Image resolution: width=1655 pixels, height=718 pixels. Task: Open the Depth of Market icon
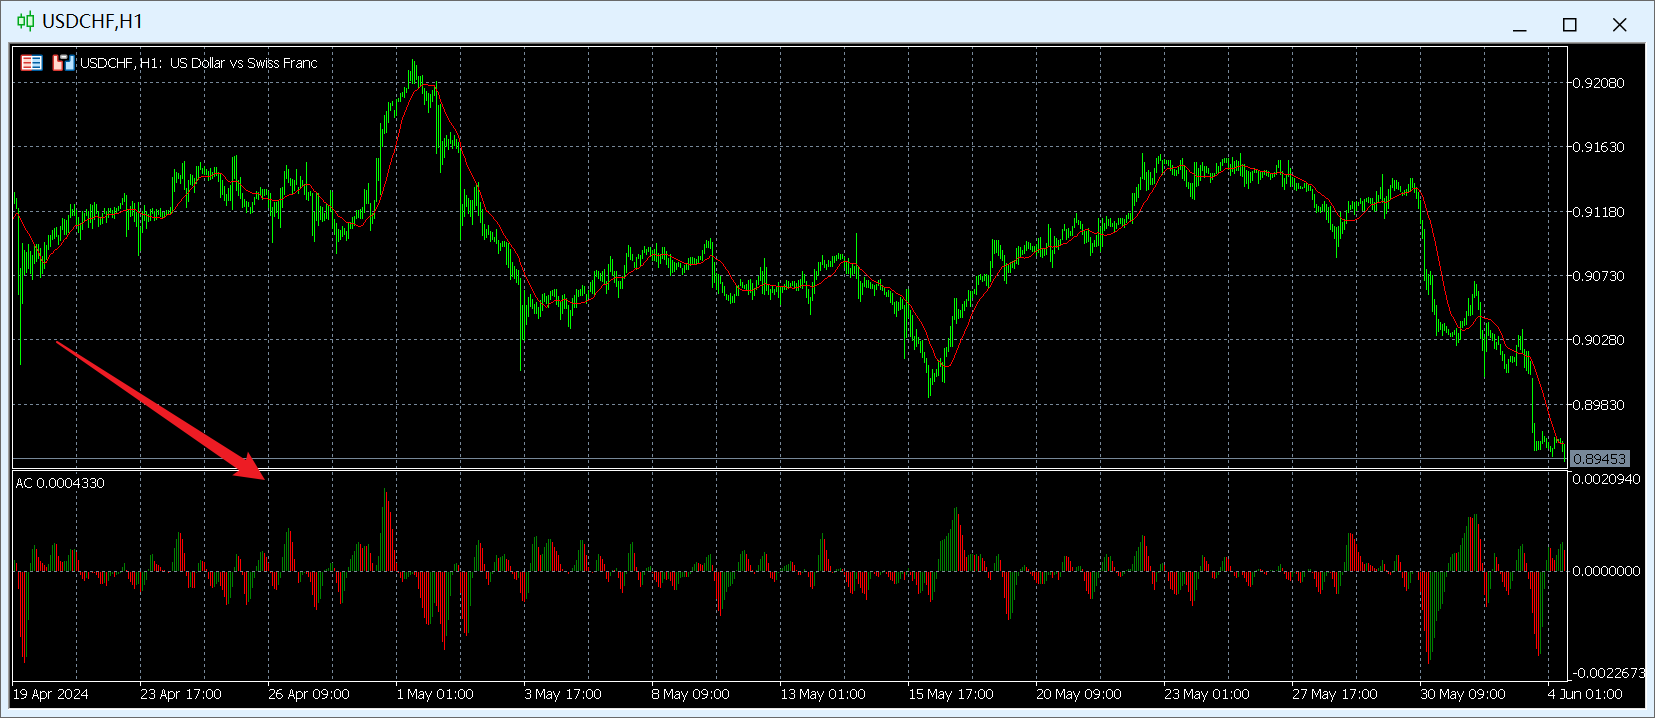tap(64, 63)
